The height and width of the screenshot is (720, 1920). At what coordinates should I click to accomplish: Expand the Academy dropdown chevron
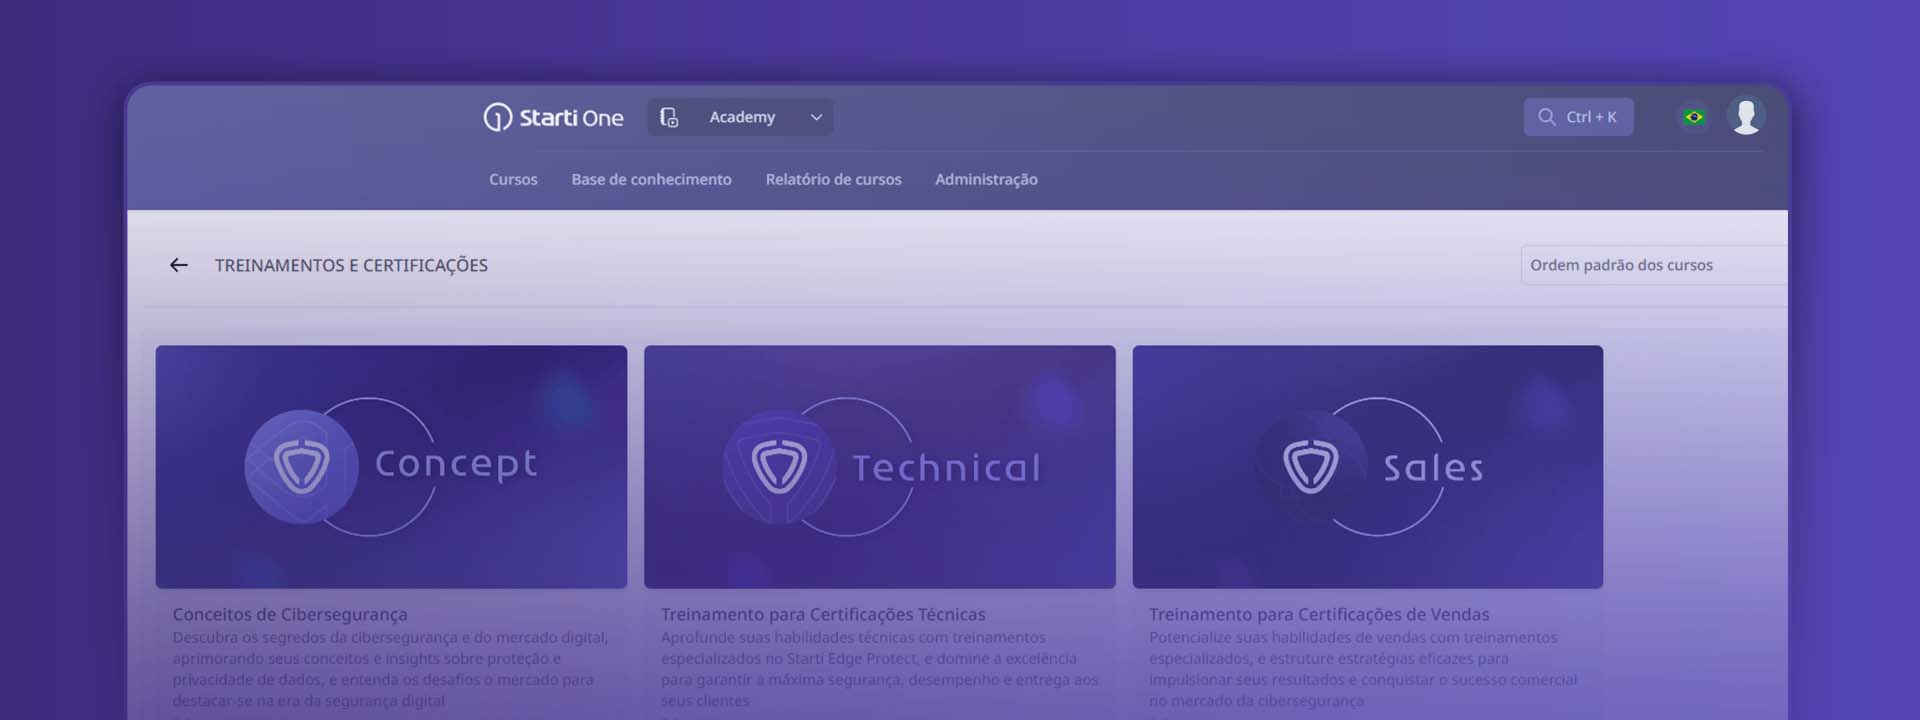coord(816,118)
